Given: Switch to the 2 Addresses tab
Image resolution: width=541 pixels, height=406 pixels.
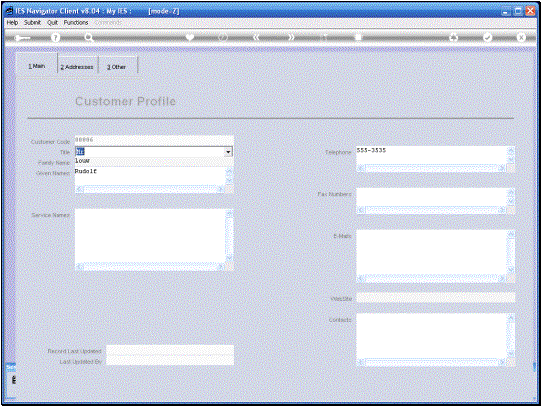Looking at the screenshot, I should [x=77, y=67].
